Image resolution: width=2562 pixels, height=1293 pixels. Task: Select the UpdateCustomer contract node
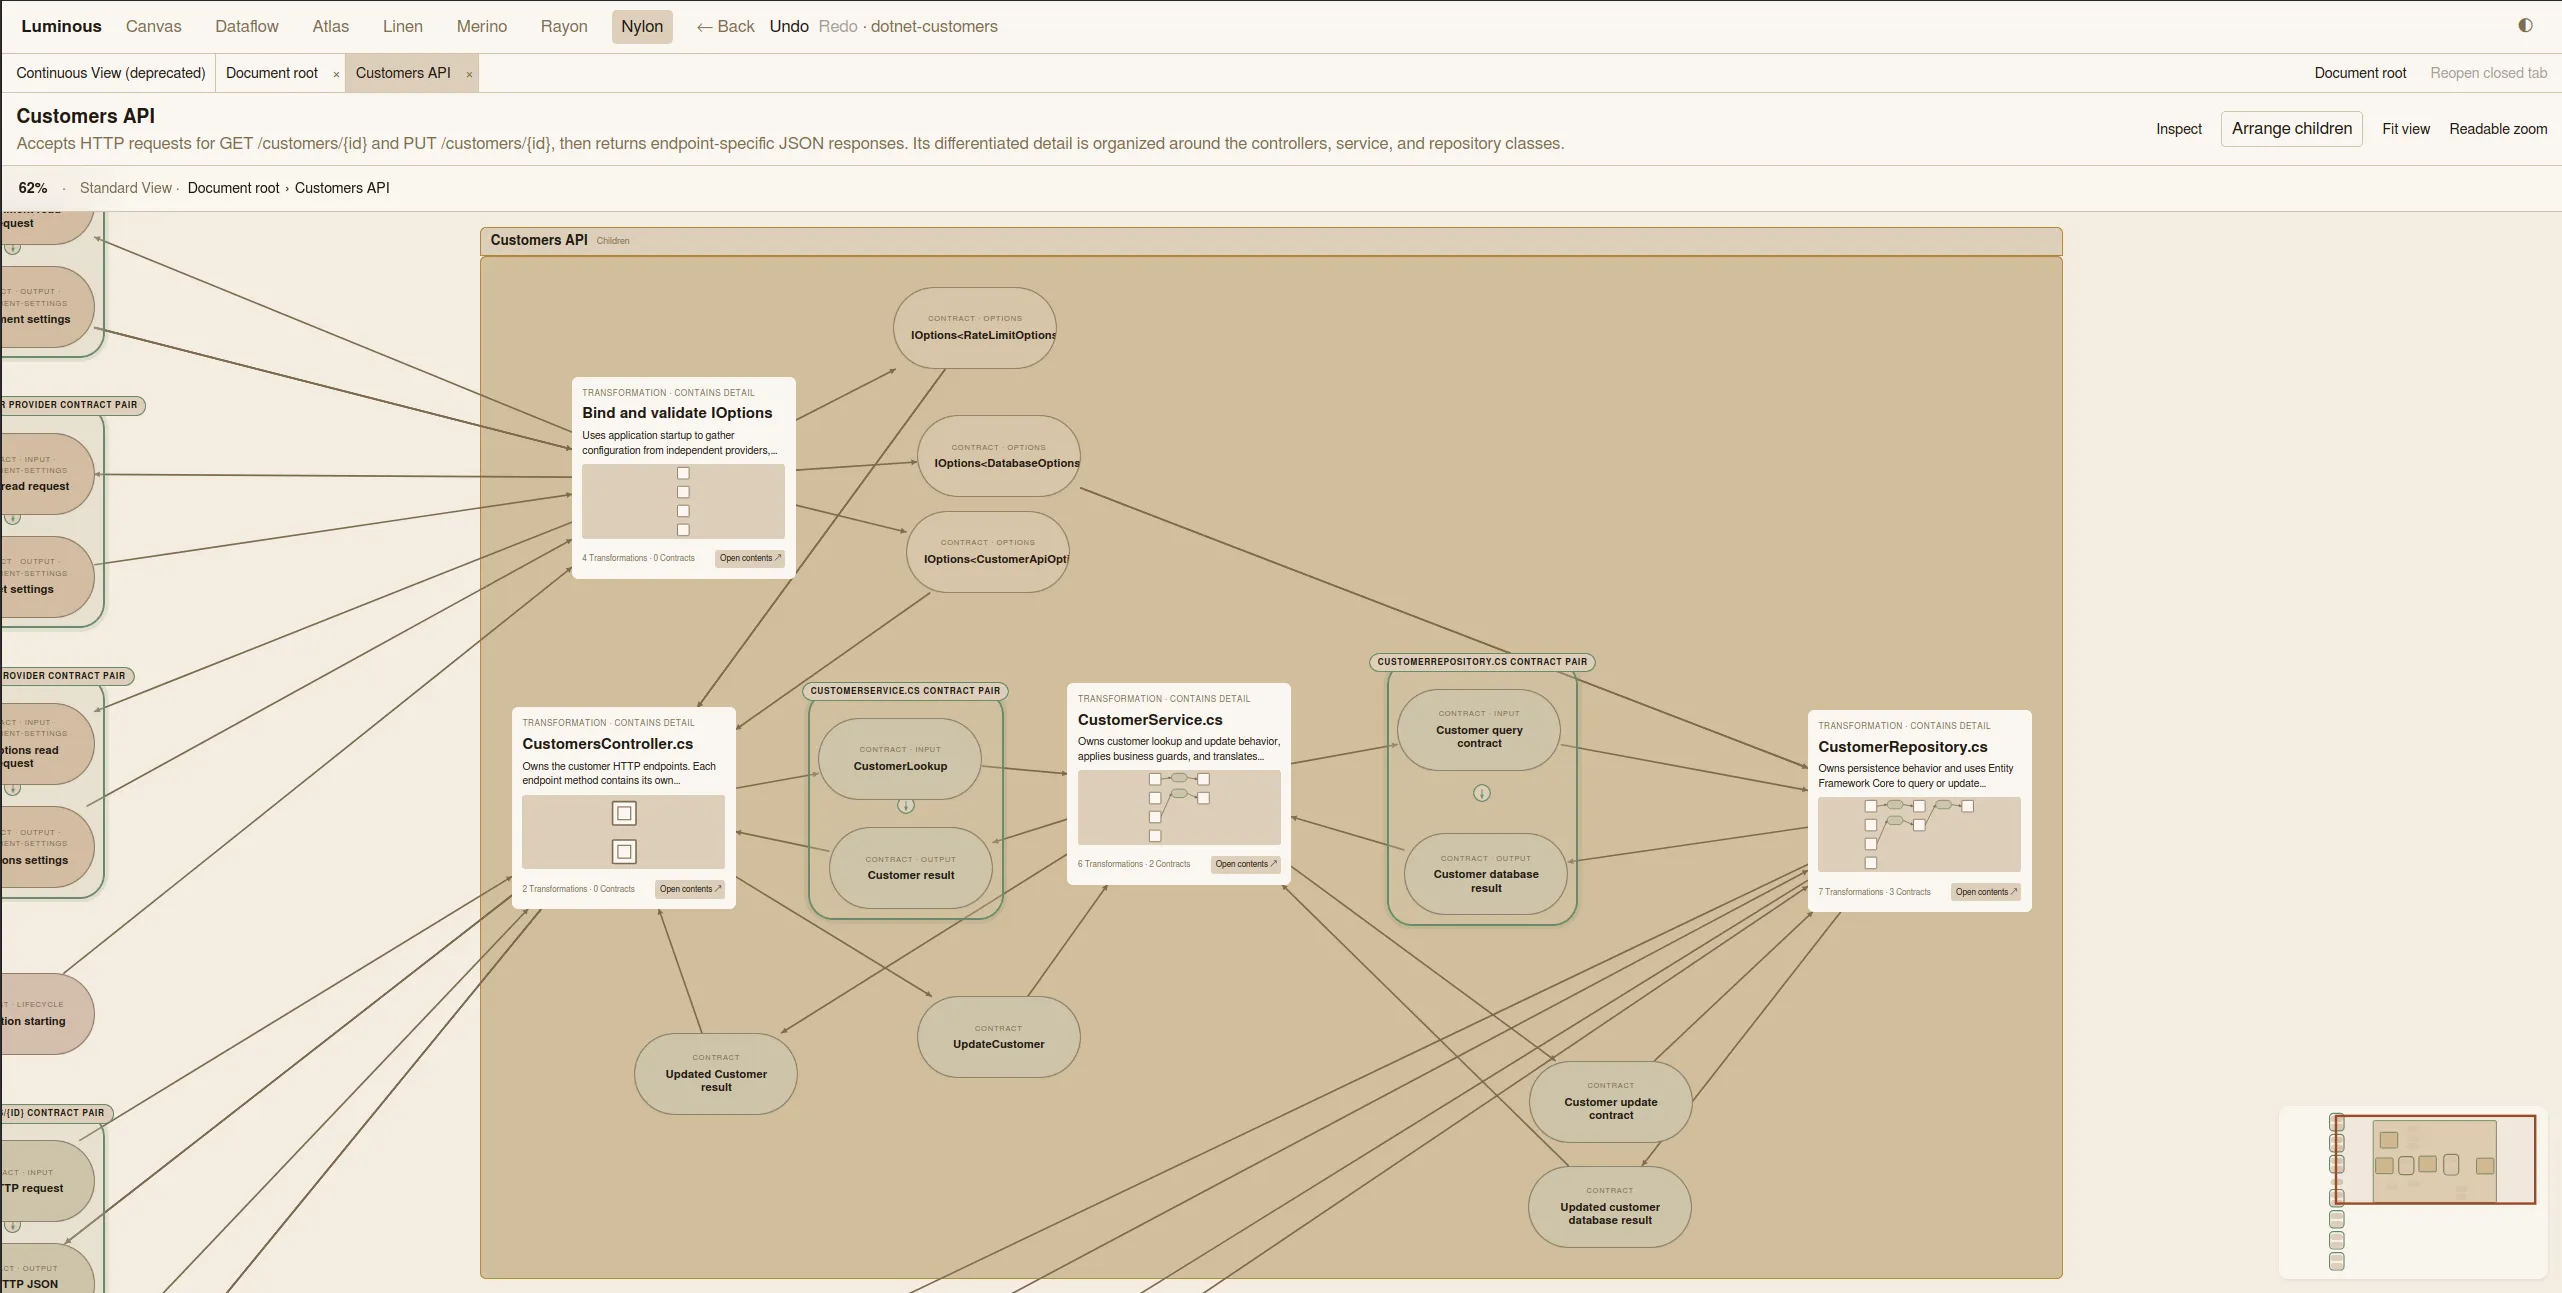pyautogui.click(x=999, y=1037)
